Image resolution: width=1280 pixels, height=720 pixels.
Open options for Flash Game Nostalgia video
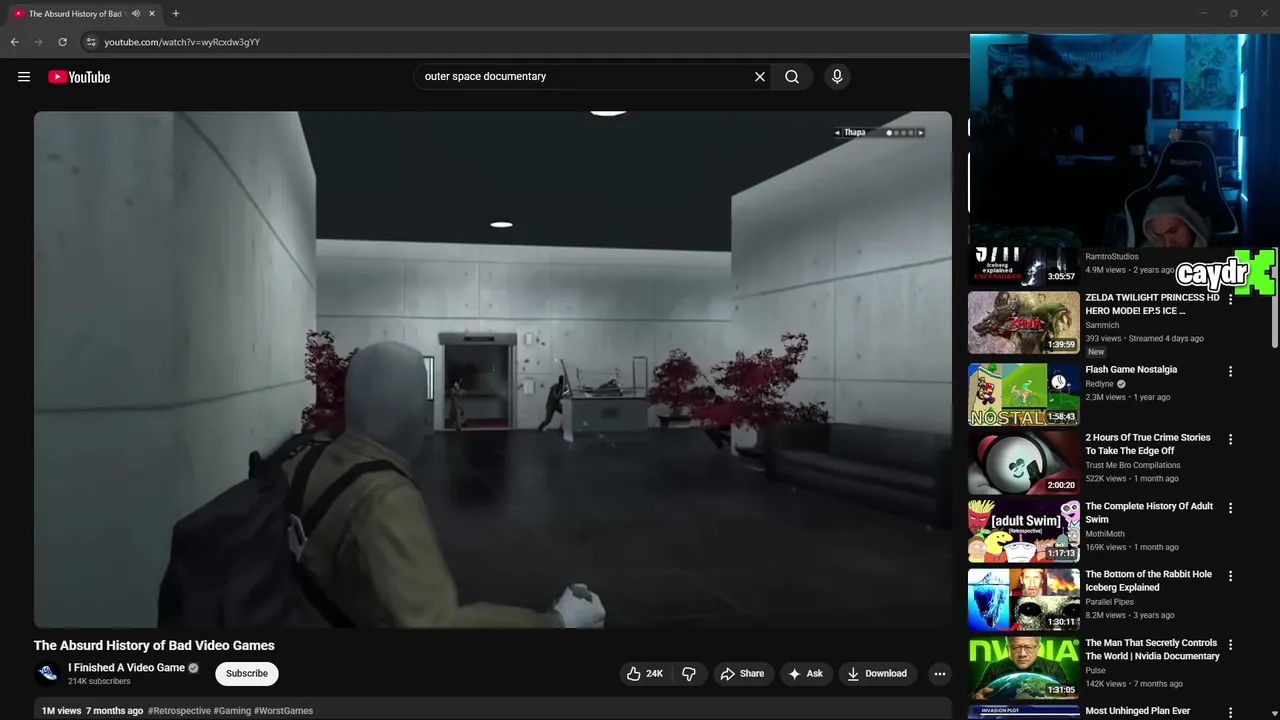1231,371
